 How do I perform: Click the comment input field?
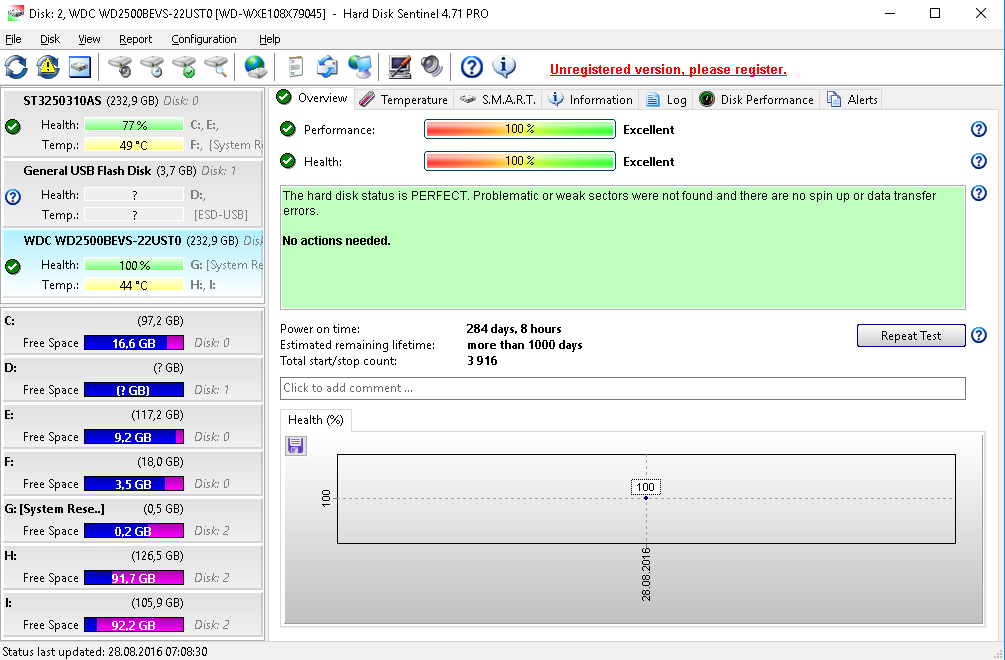(622, 388)
